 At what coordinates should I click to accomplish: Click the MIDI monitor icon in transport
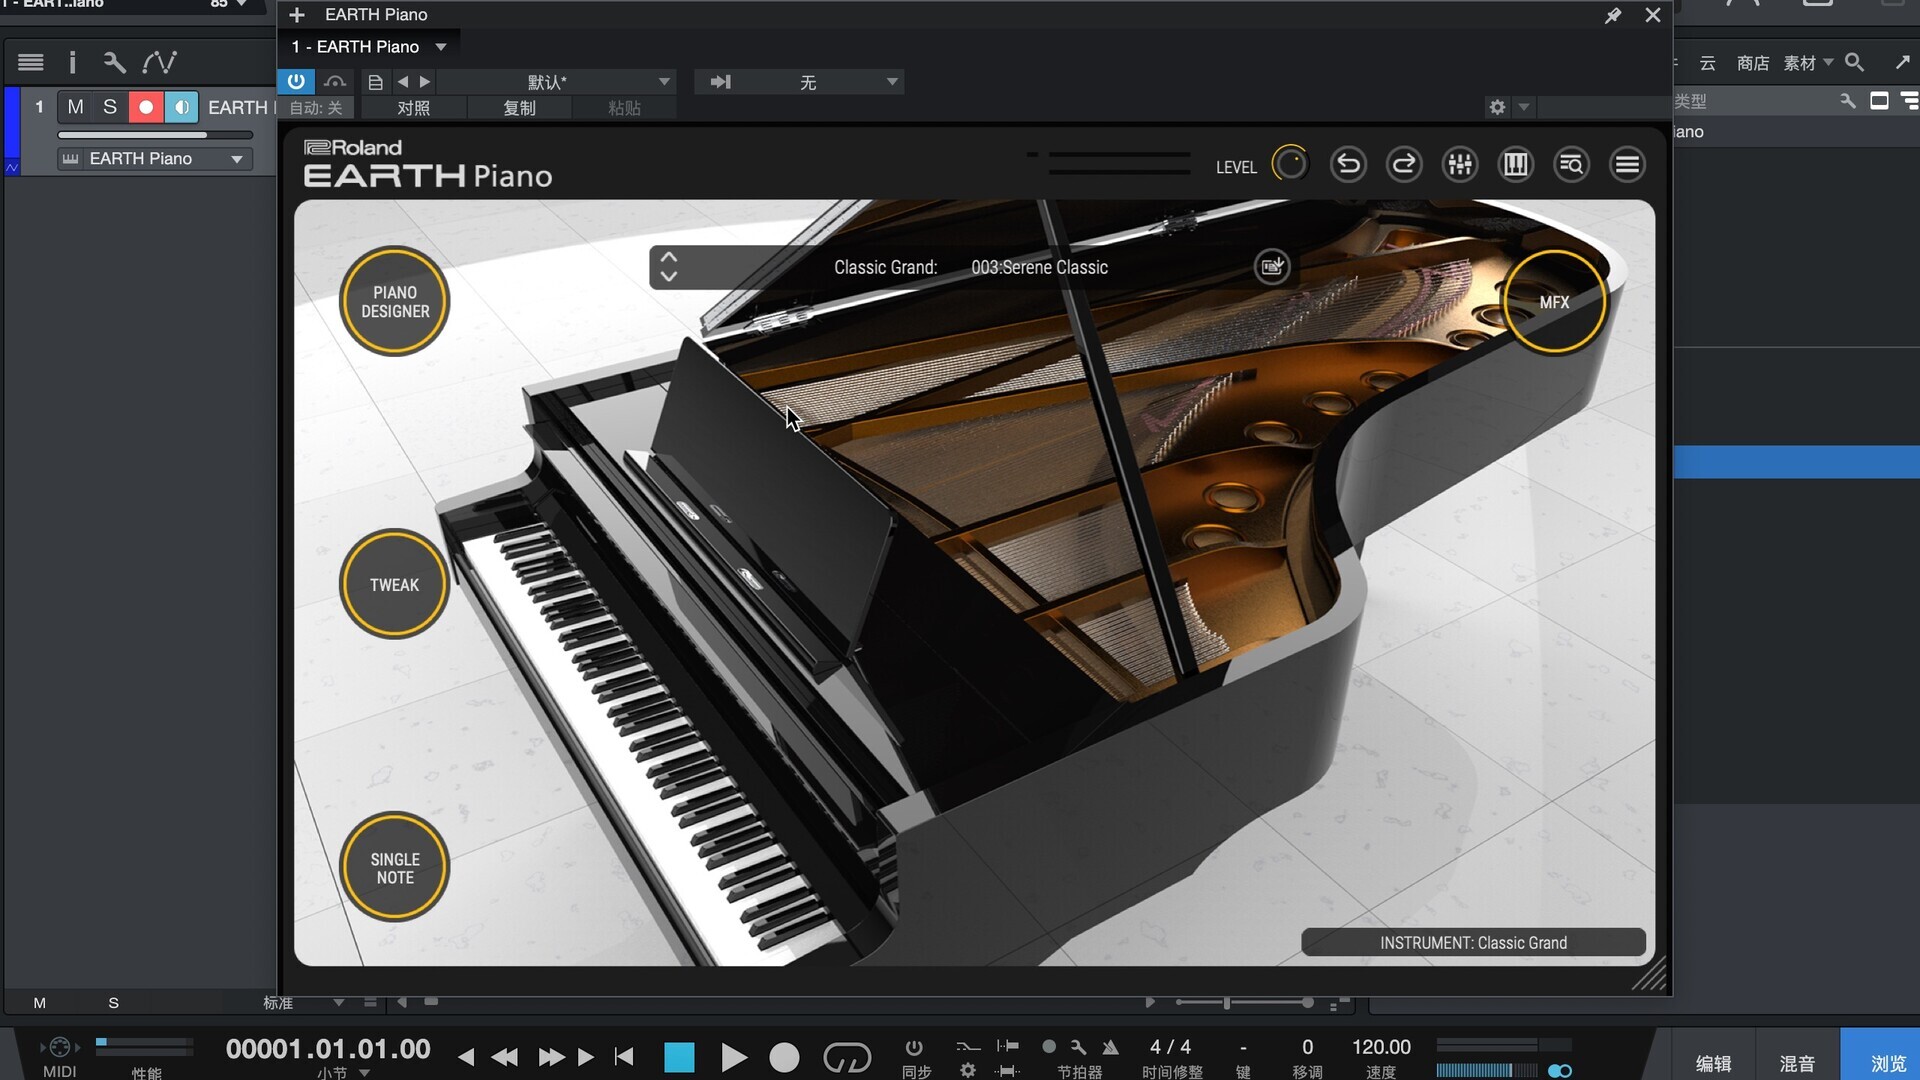60,1047
